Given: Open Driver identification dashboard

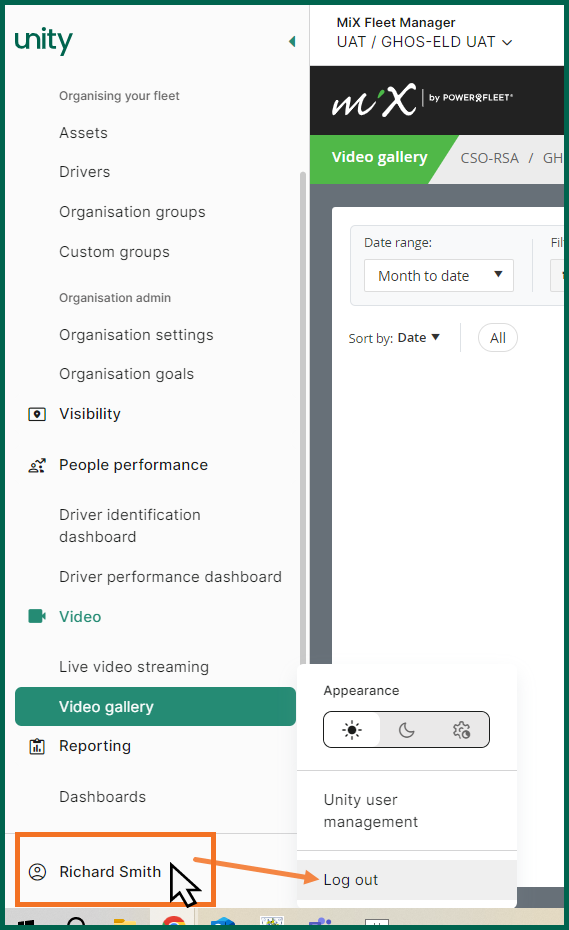Looking at the screenshot, I should pos(129,525).
